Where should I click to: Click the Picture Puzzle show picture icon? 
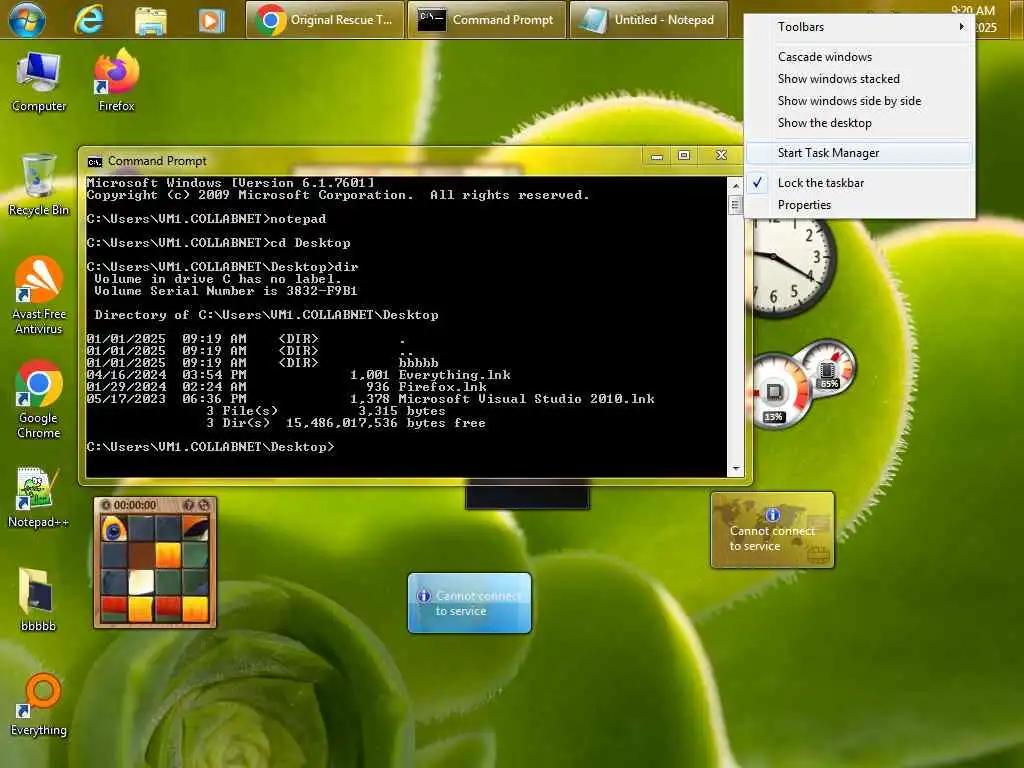click(189, 505)
